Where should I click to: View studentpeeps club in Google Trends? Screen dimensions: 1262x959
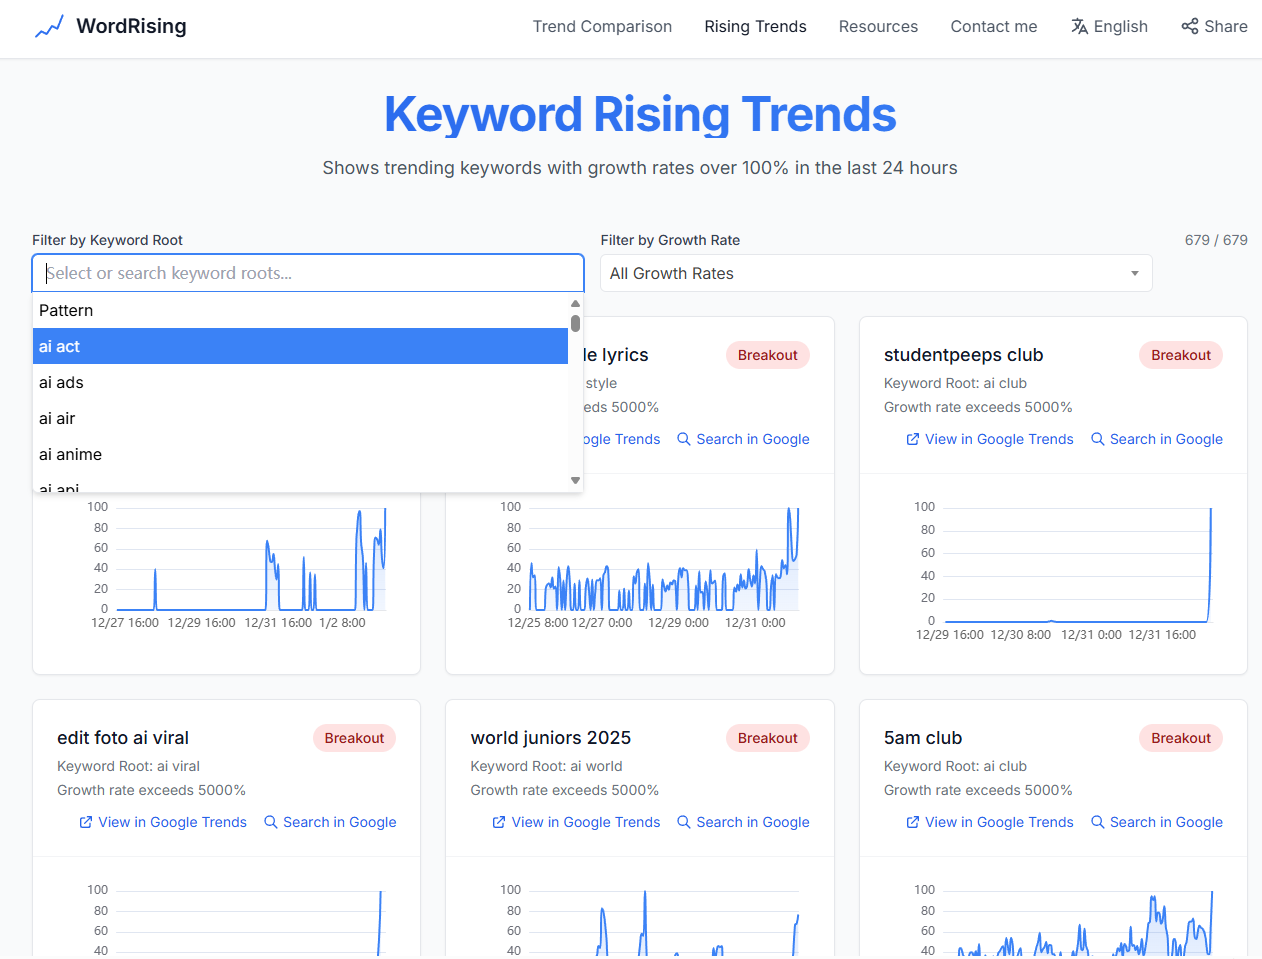(x=990, y=439)
